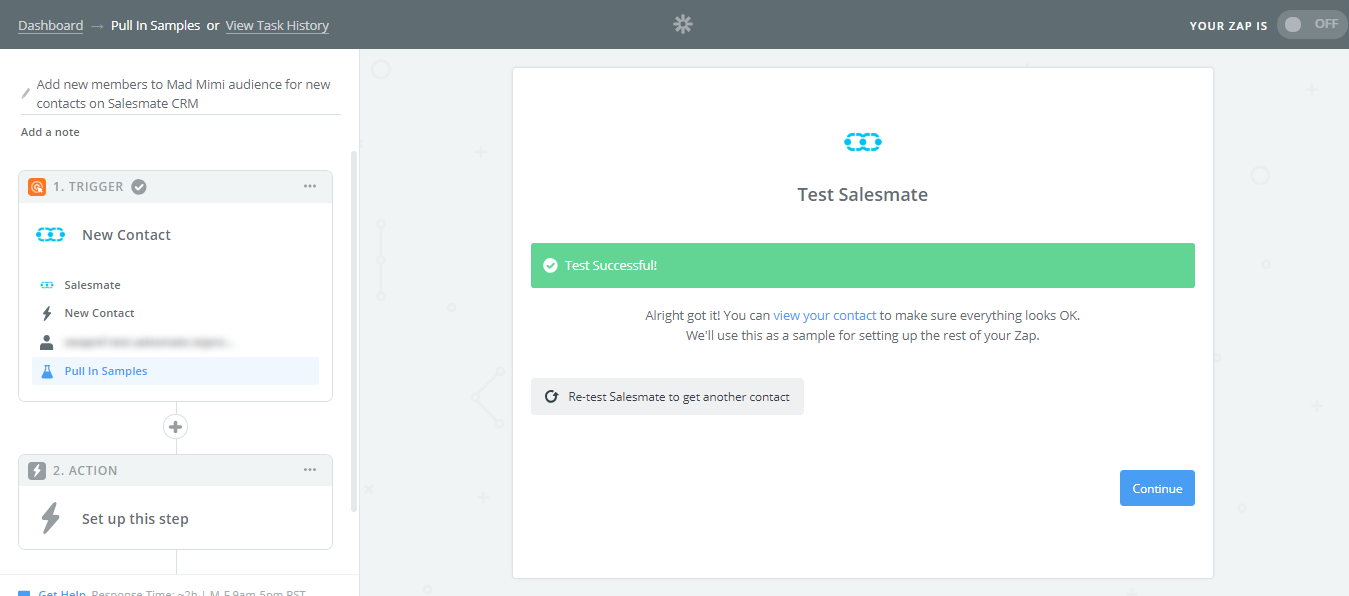Click the gray lightning action step icon
The width and height of the screenshot is (1349, 596).
37,471
